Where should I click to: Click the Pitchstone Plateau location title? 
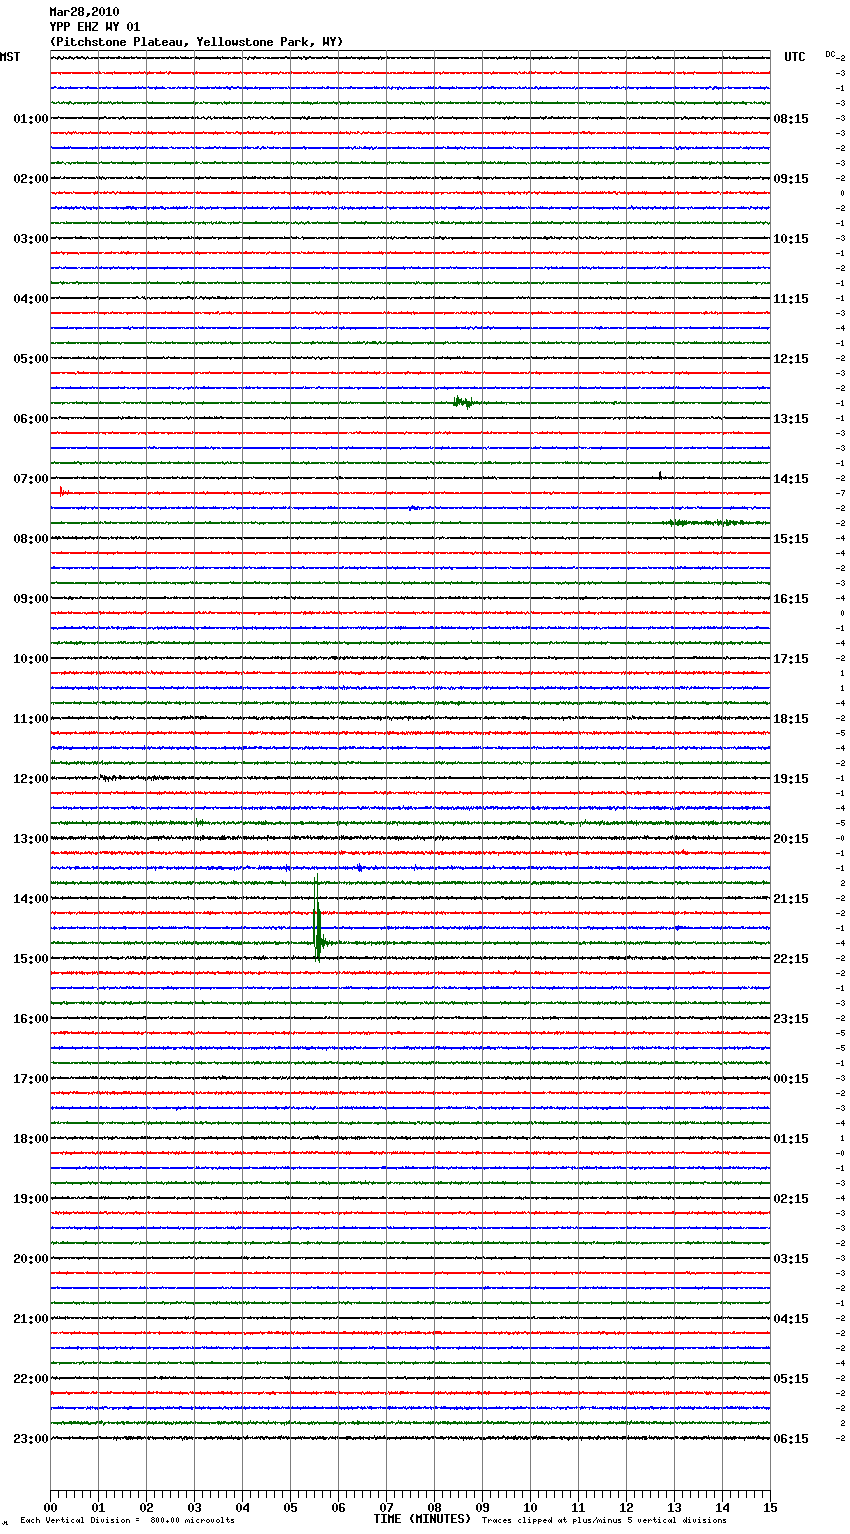(x=196, y=42)
